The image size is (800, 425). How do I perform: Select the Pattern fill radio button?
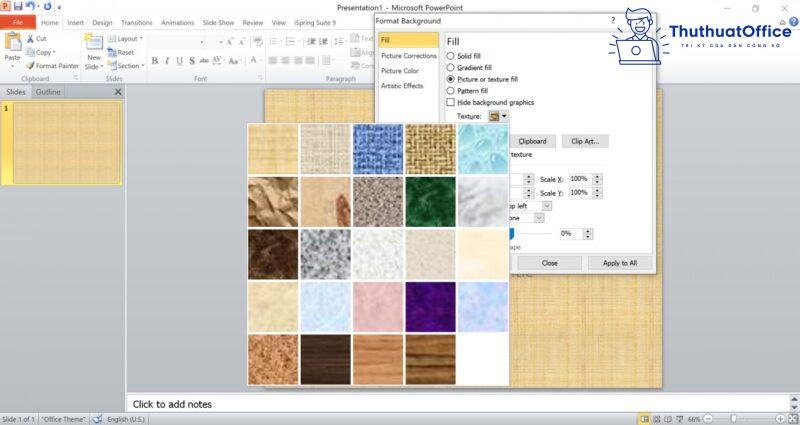pyautogui.click(x=450, y=90)
